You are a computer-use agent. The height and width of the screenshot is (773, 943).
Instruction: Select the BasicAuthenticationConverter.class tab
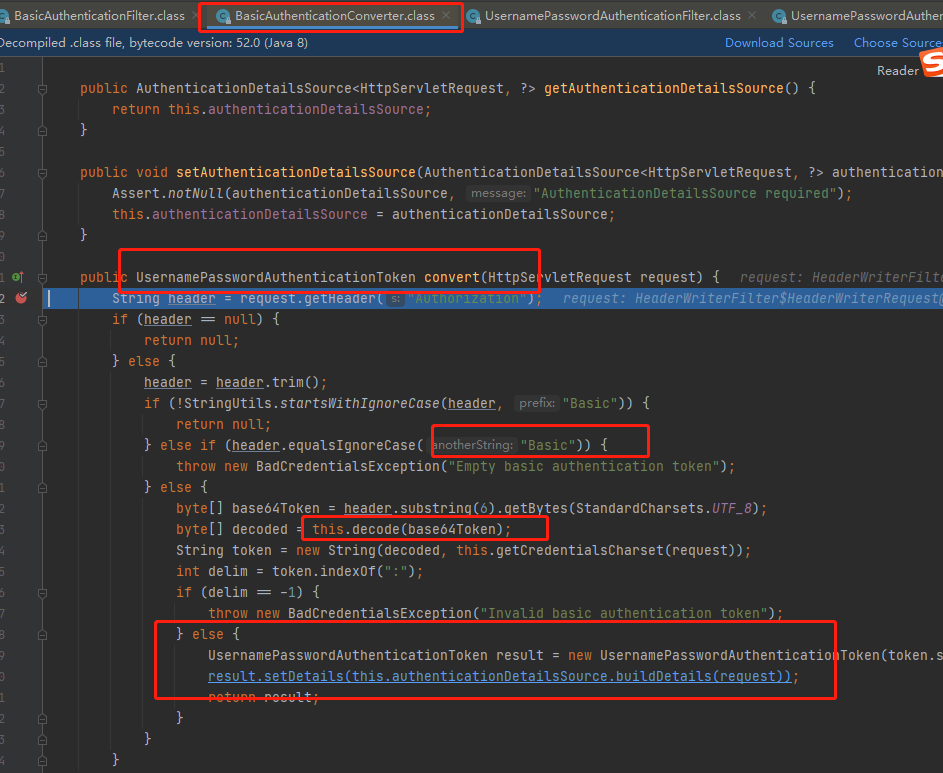334,16
